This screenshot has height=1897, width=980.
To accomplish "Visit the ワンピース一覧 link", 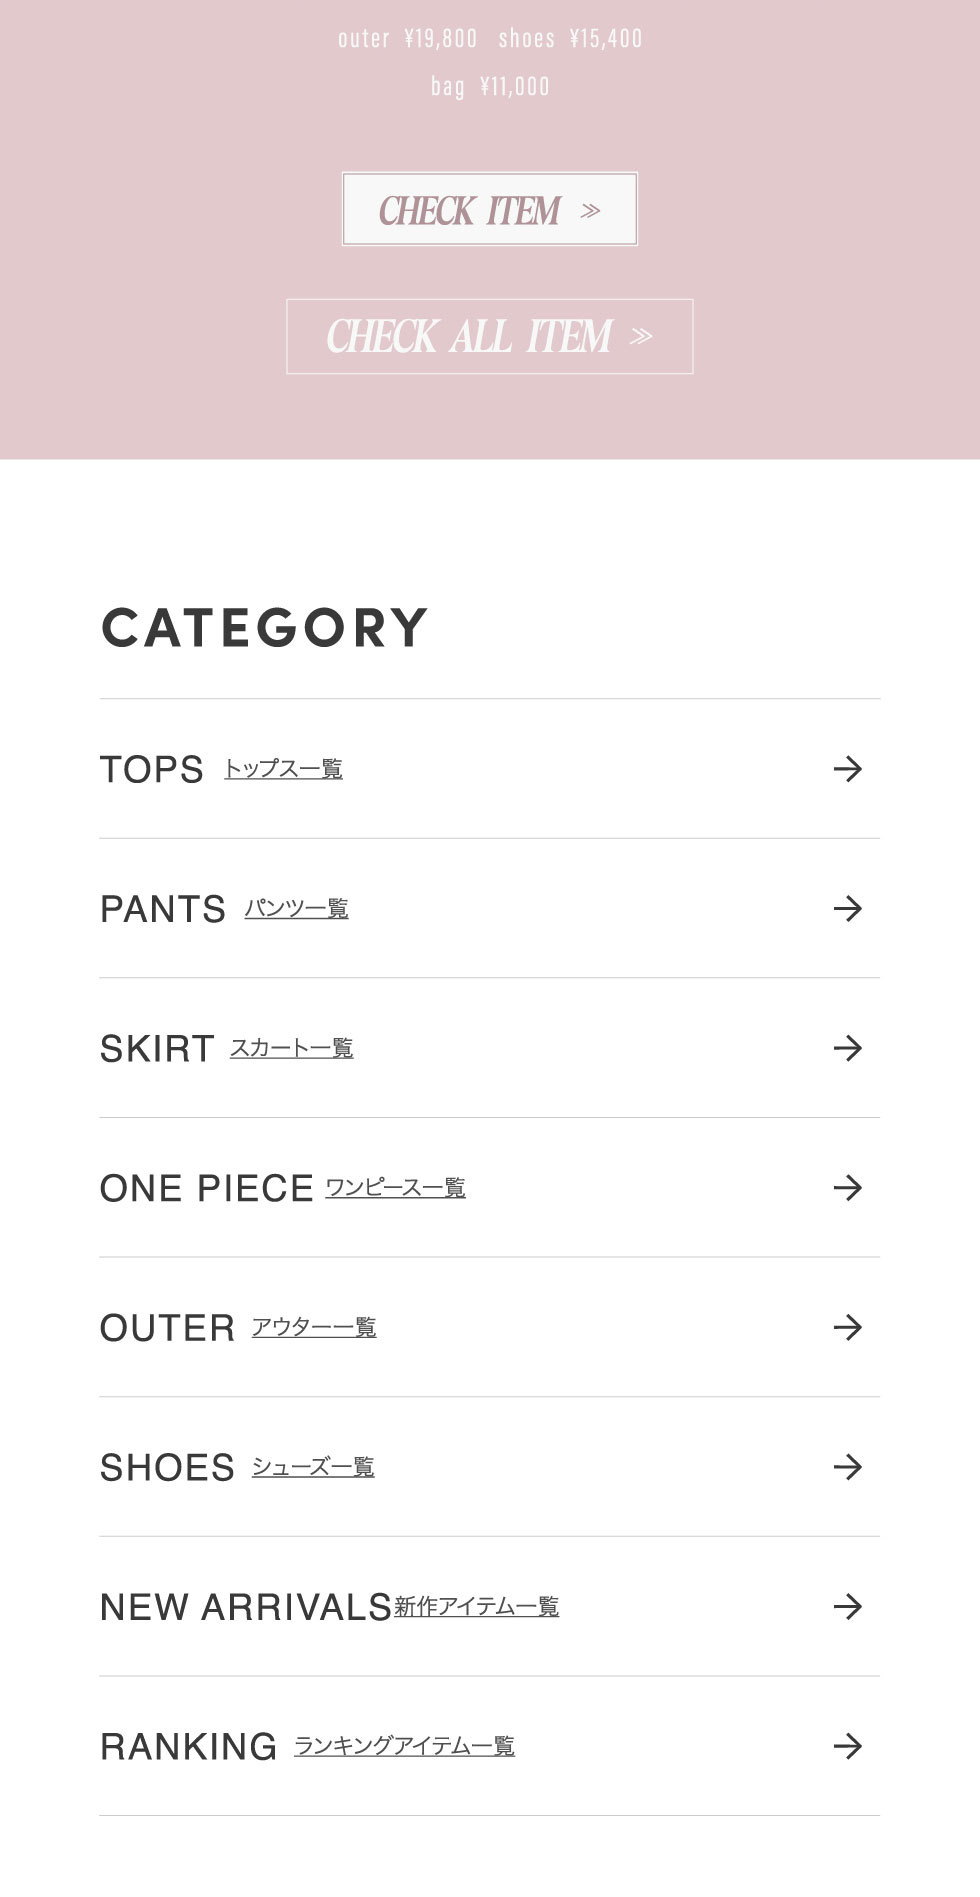I will pos(395,1188).
